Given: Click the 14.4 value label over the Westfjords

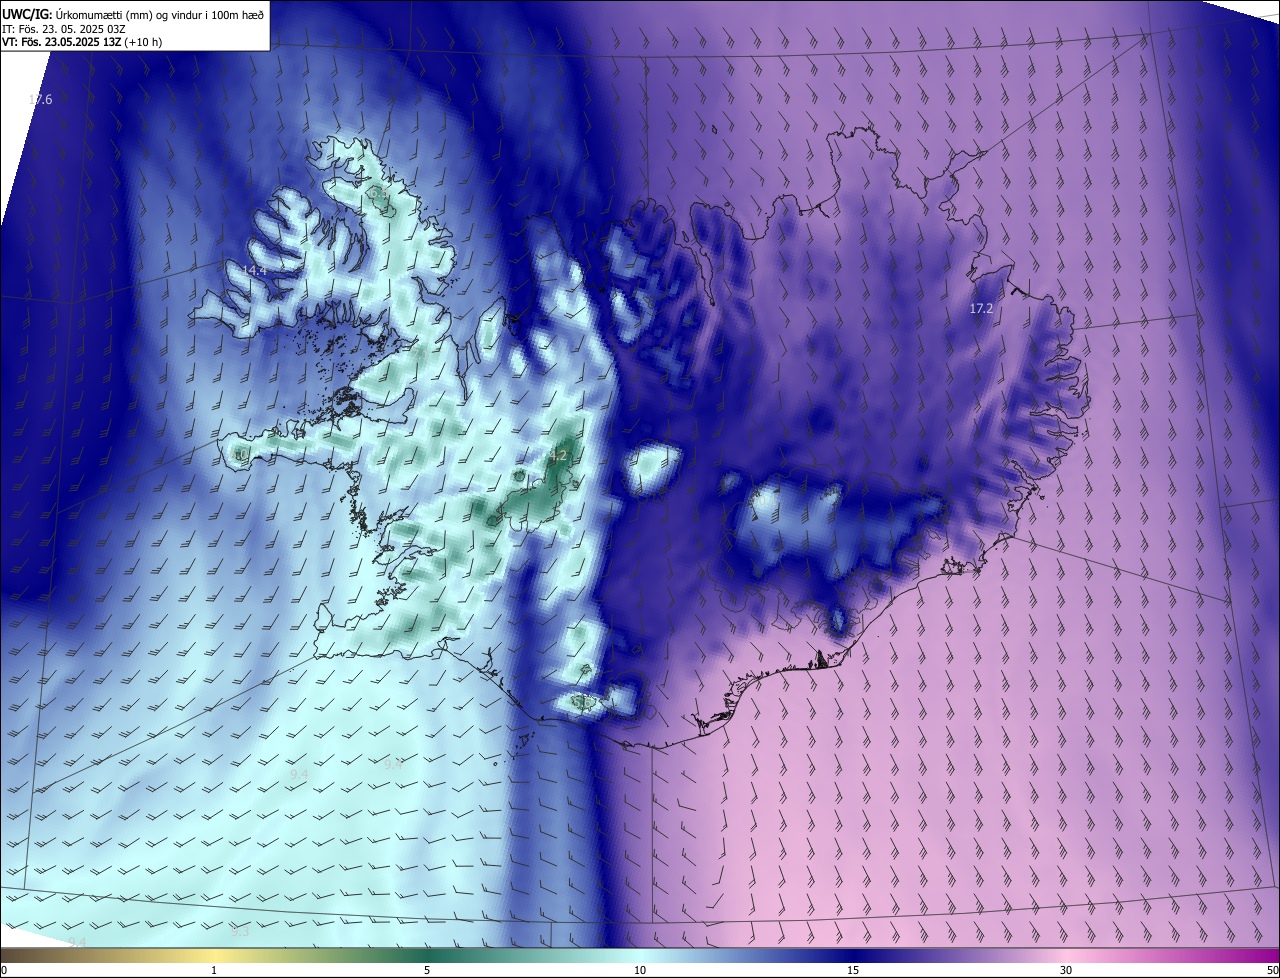Looking at the screenshot, I should (x=254, y=270).
